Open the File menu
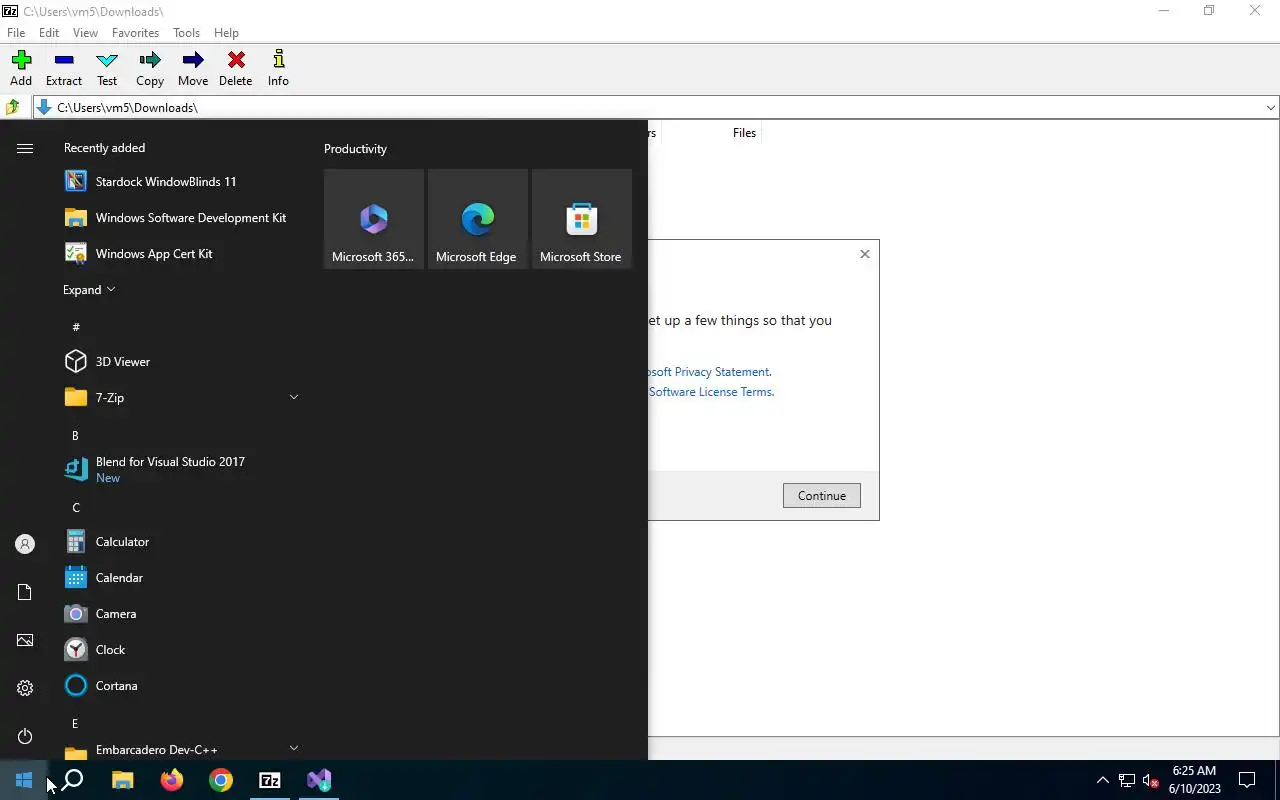Image resolution: width=1280 pixels, height=800 pixels. point(16,33)
